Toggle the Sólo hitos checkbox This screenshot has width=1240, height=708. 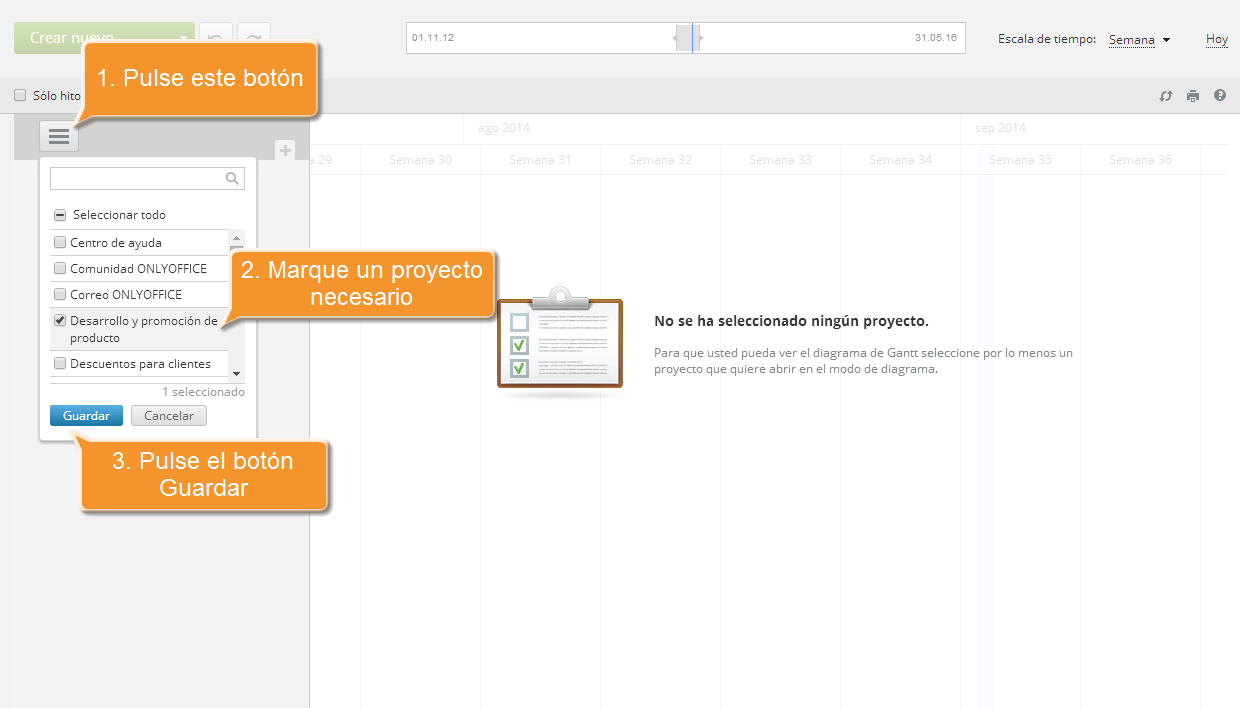tap(20, 96)
